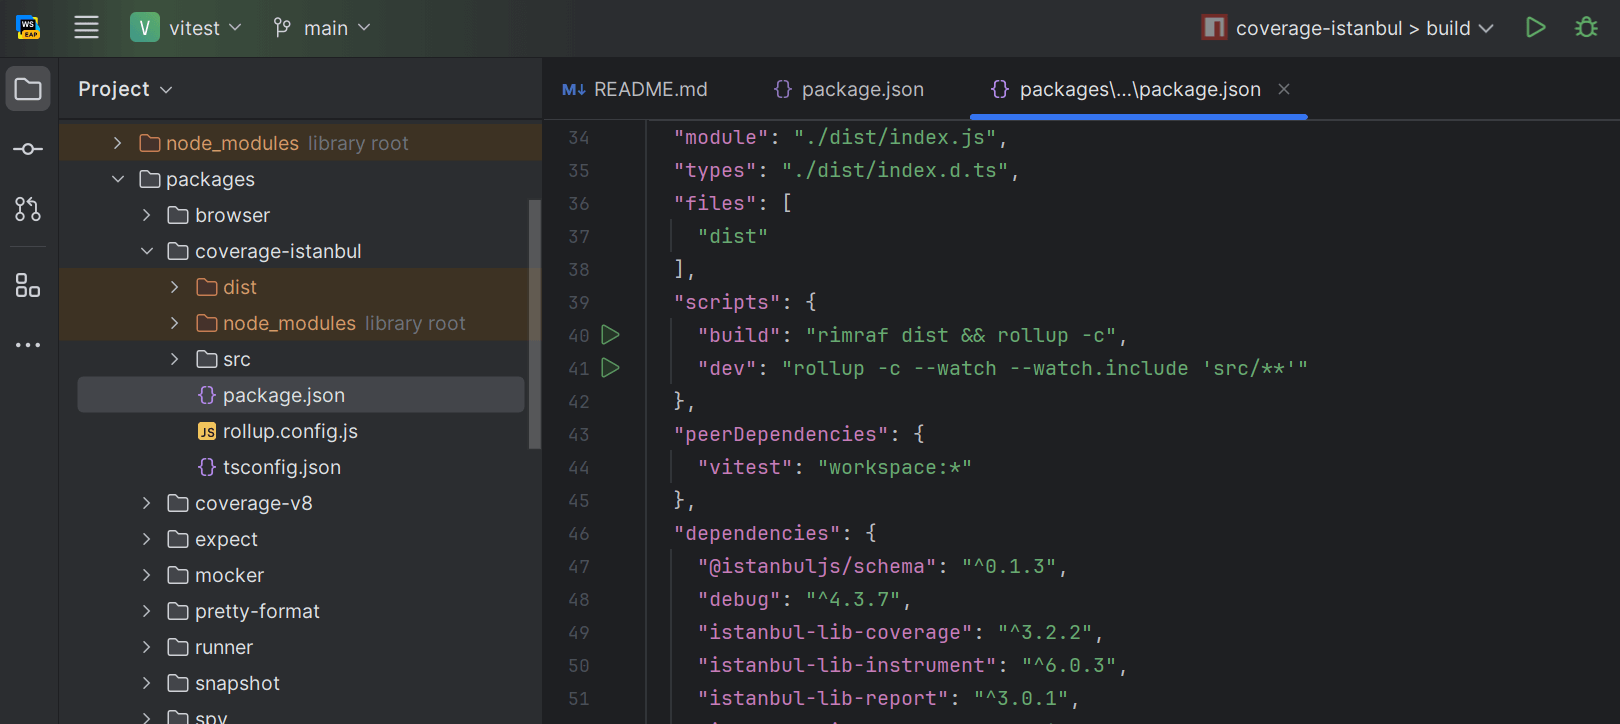Open run configuration selector dropdown
Viewport: 1620px width, 724px height.
1349,28
